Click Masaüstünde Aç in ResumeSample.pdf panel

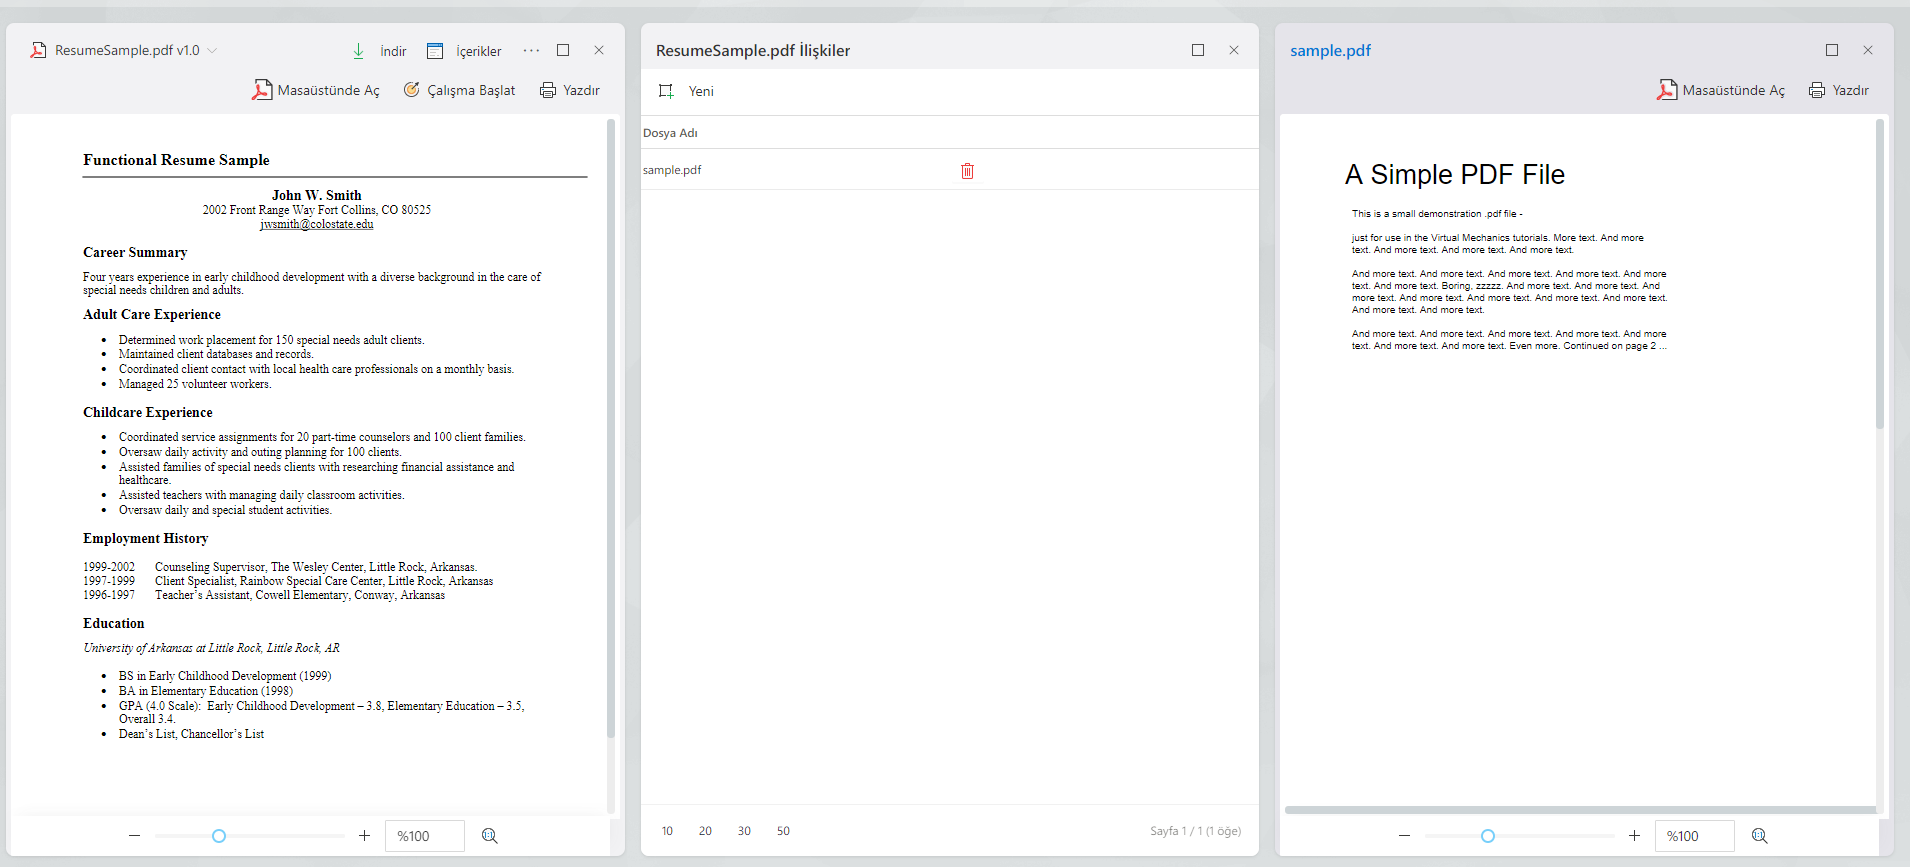point(316,90)
